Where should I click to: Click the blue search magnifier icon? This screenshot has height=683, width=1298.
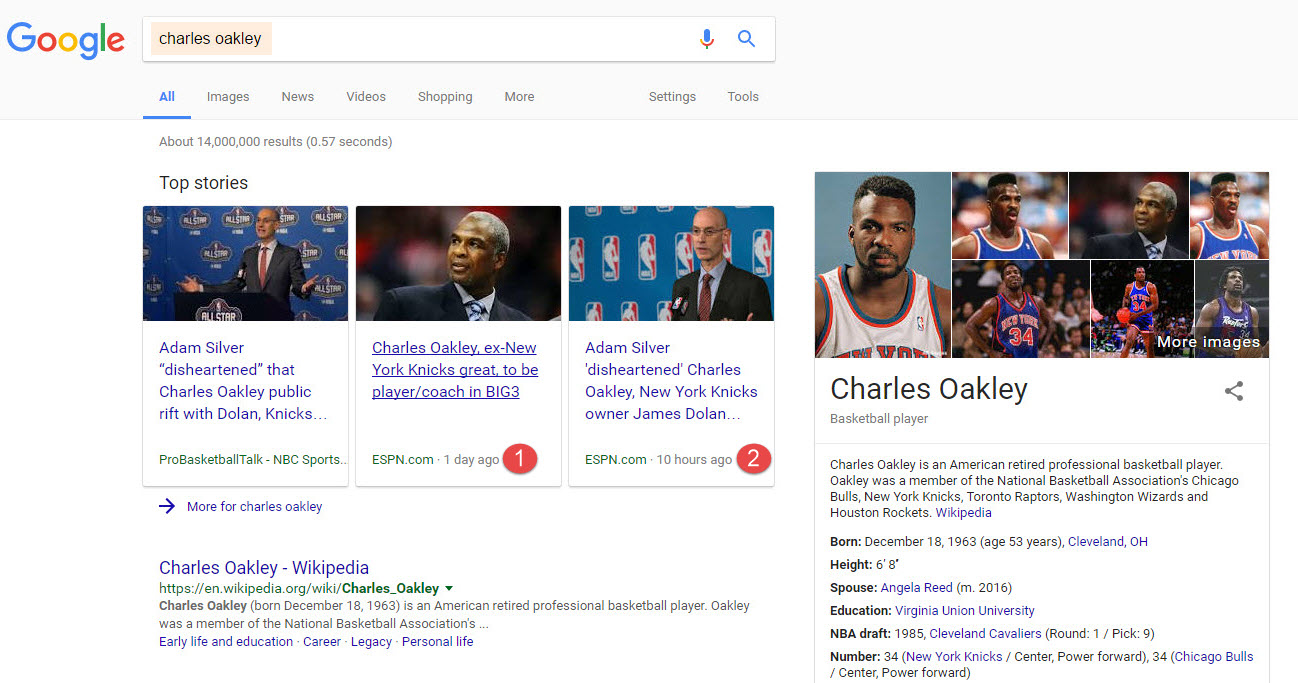pos(746,39)
